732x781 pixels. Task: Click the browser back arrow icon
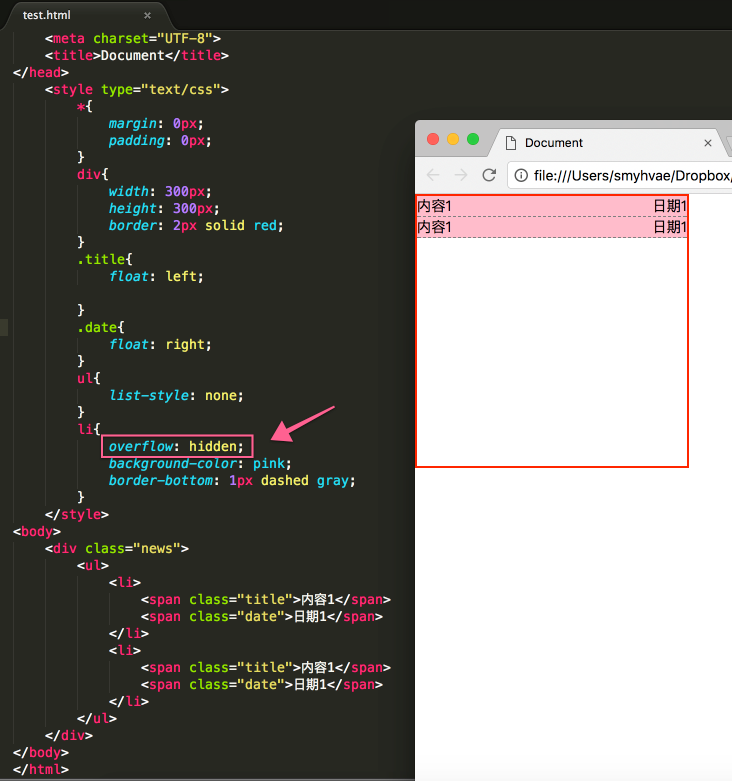pyautogui.click(x=433, y=175)
